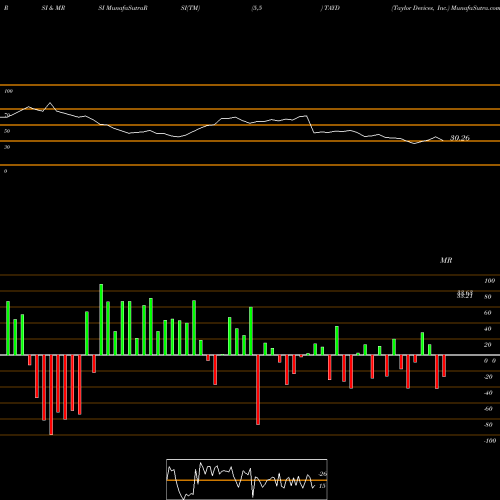
Task: Click the orange midline inside the mini chart
Action: point(247,480)
